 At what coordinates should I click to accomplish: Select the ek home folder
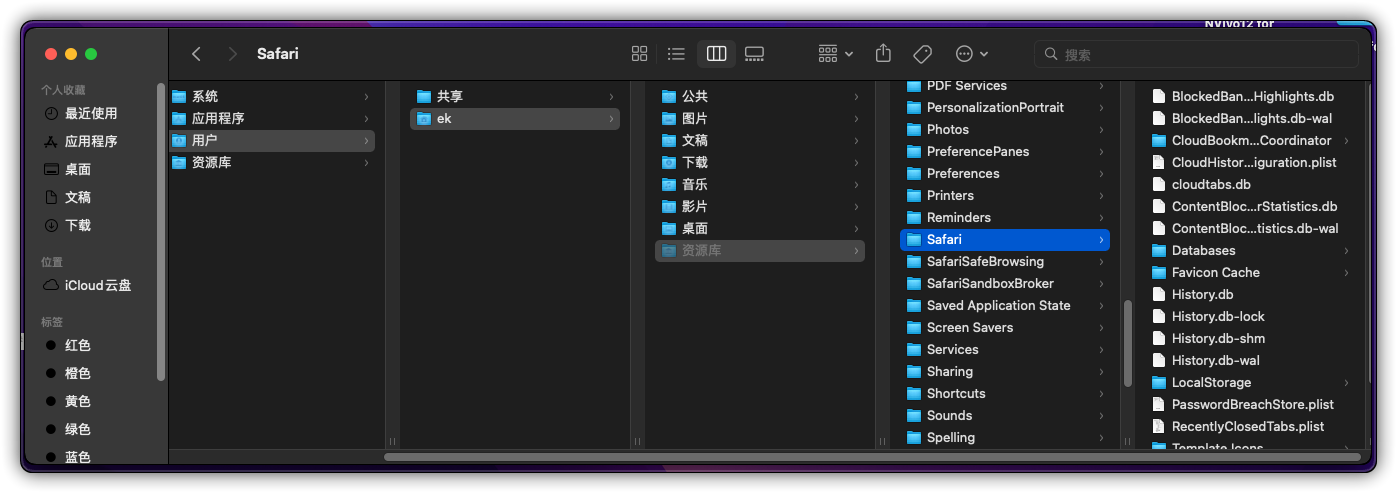point(515,118)
